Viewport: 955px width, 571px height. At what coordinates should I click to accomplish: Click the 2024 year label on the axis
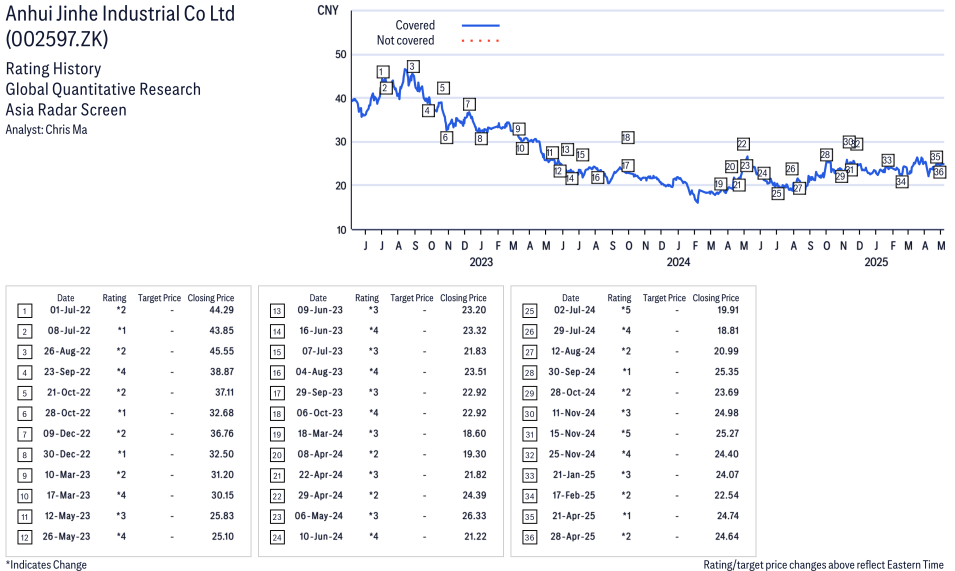pos(678,262)
